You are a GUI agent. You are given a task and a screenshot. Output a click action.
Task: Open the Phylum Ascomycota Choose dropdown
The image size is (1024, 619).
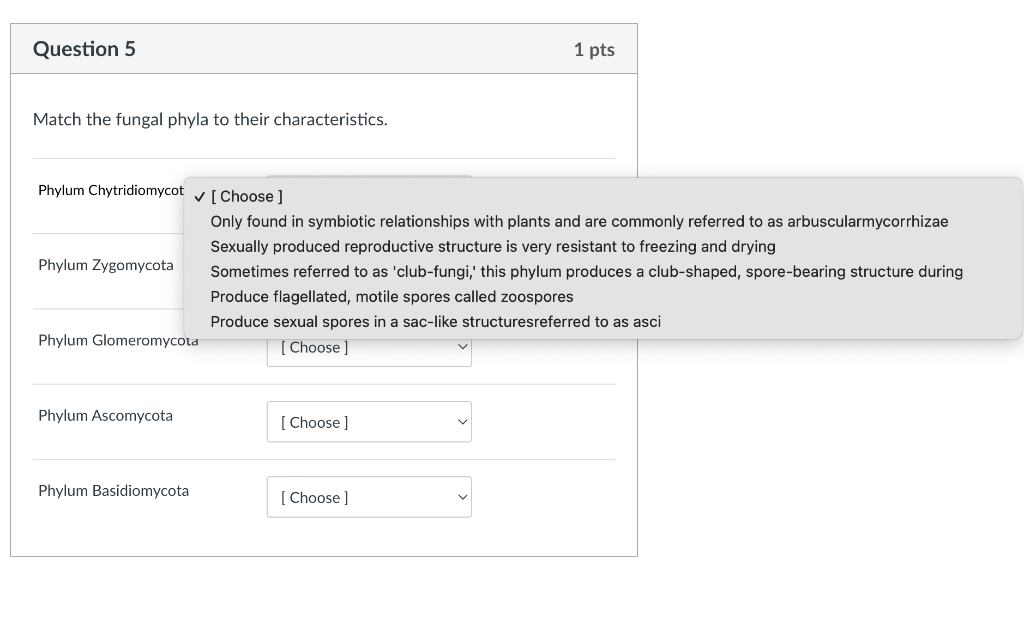pyautogui.click(x=368, y=422)
